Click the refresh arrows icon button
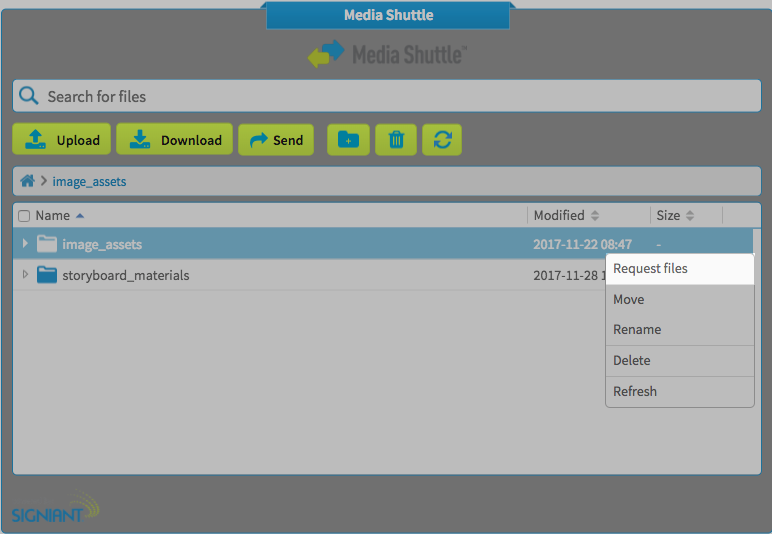This screenshot has height=534, width=772. (x=442, y=140)
